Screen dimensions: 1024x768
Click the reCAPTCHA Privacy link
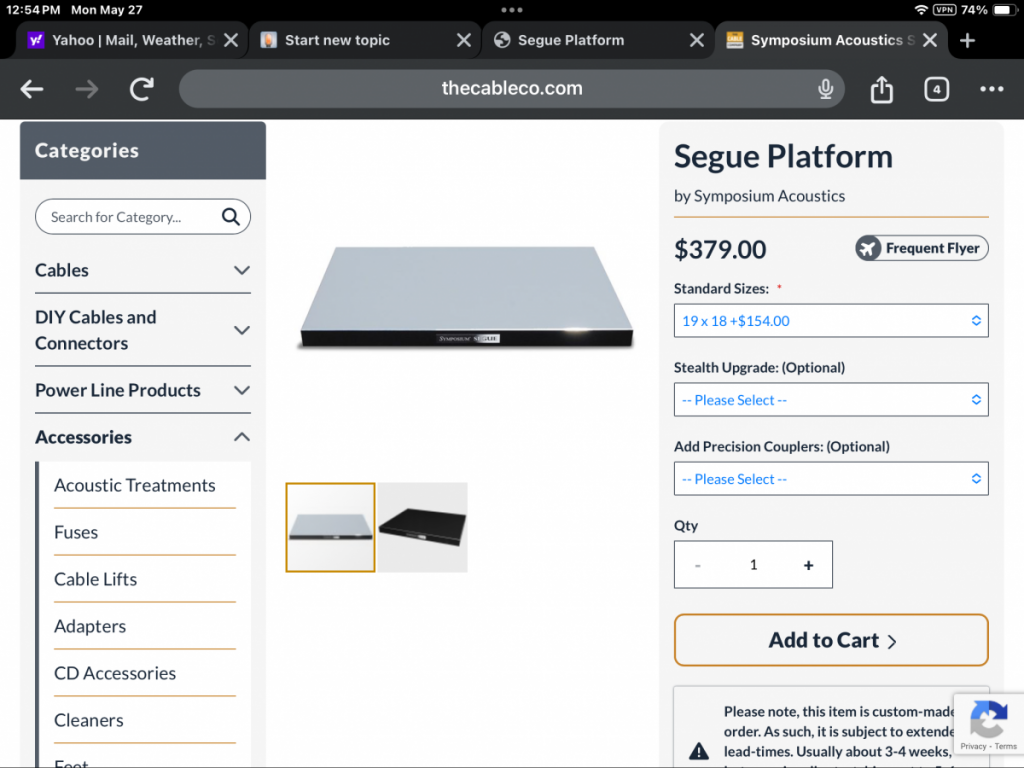973,746
